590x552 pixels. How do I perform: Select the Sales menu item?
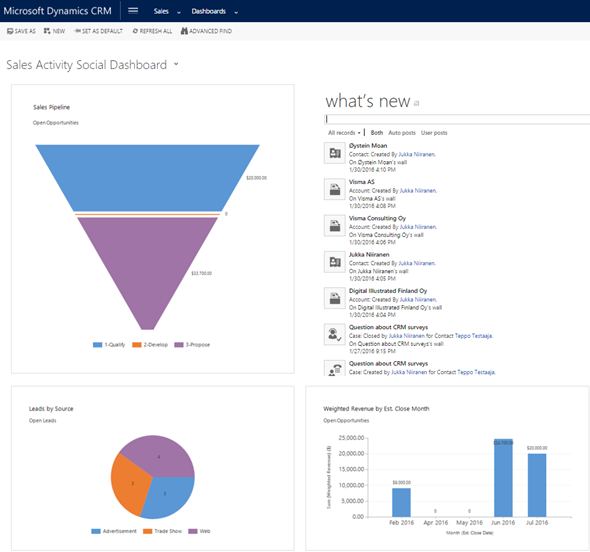click(161, 11)
